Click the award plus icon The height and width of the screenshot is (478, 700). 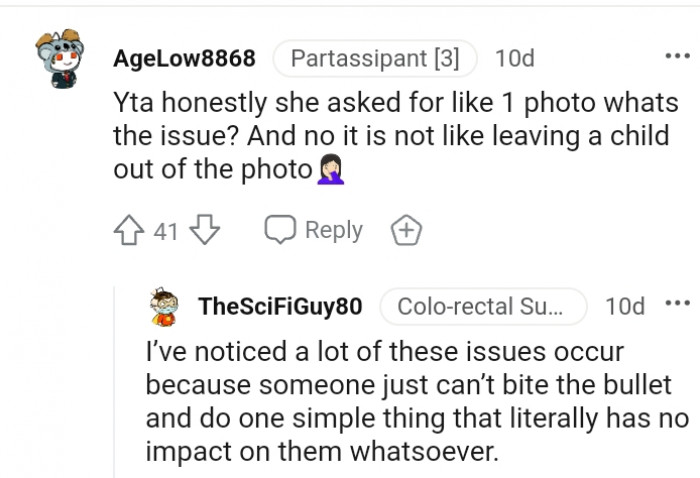click(x=408, y=231)
